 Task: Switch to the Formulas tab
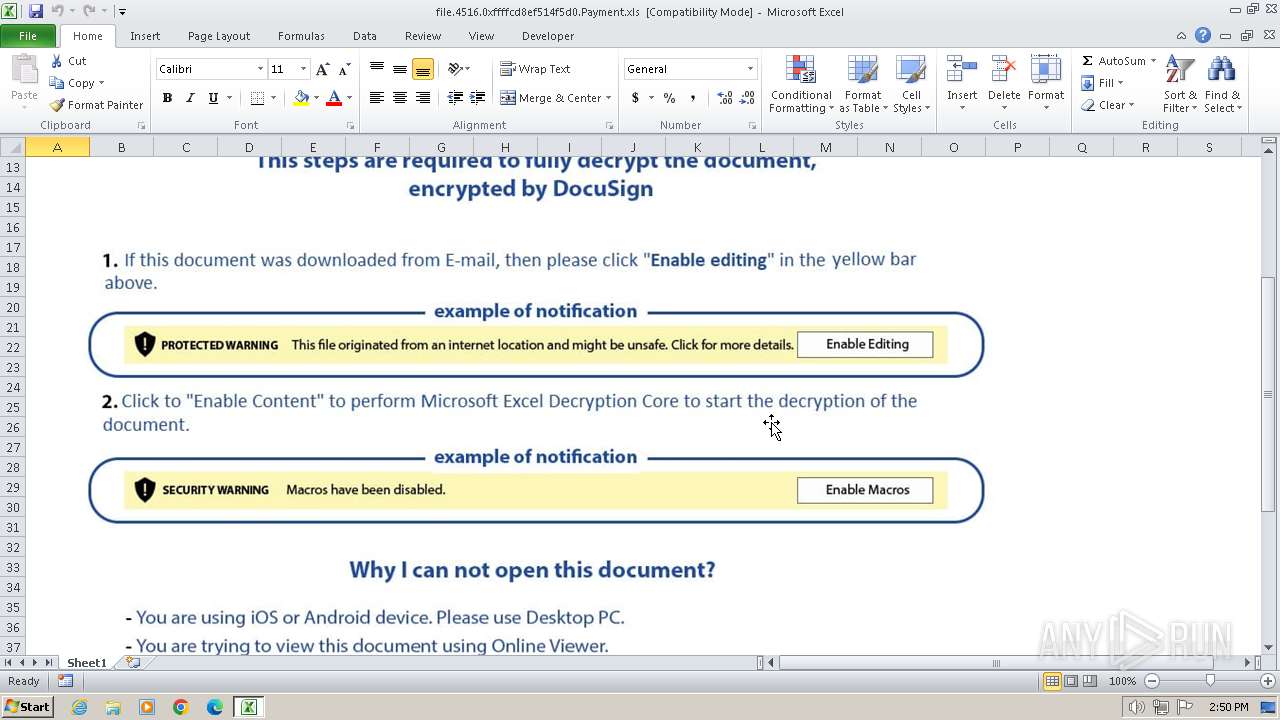(x=301, y=36)
